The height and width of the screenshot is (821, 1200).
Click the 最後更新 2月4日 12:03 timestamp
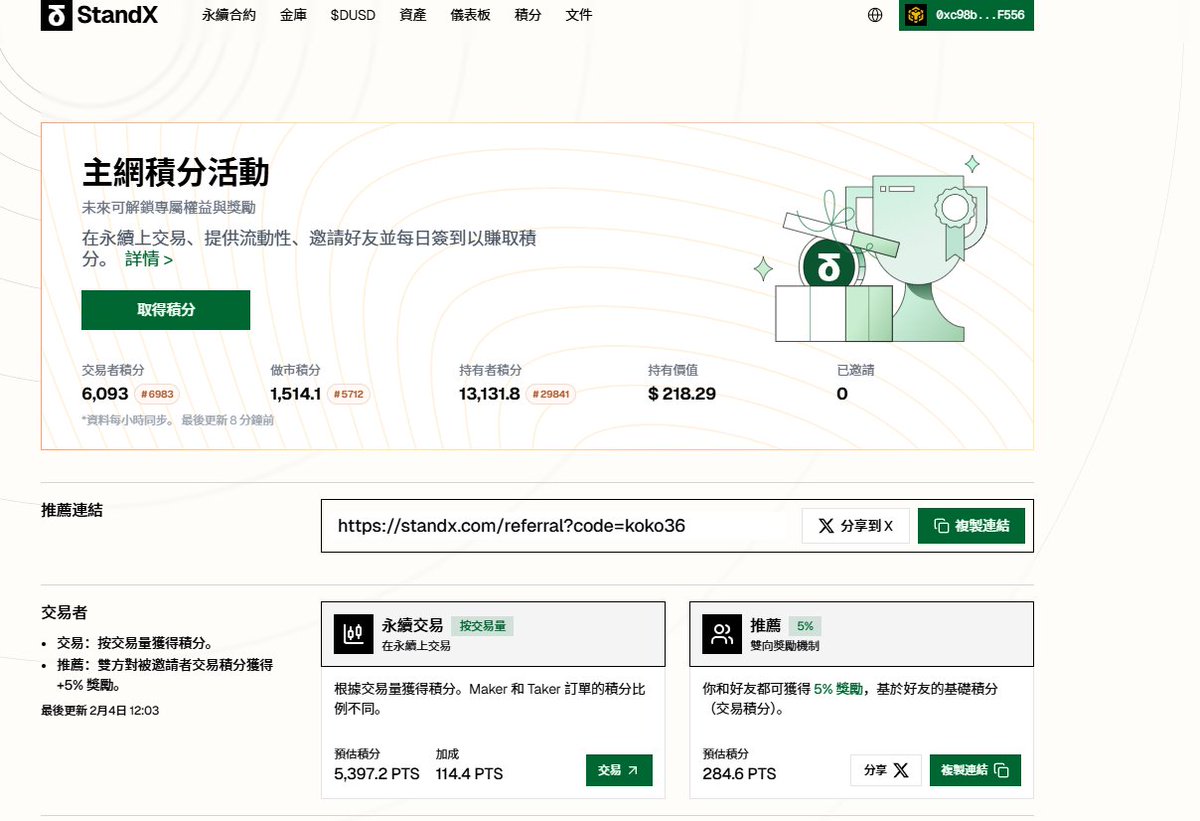[x=100, y=711]
